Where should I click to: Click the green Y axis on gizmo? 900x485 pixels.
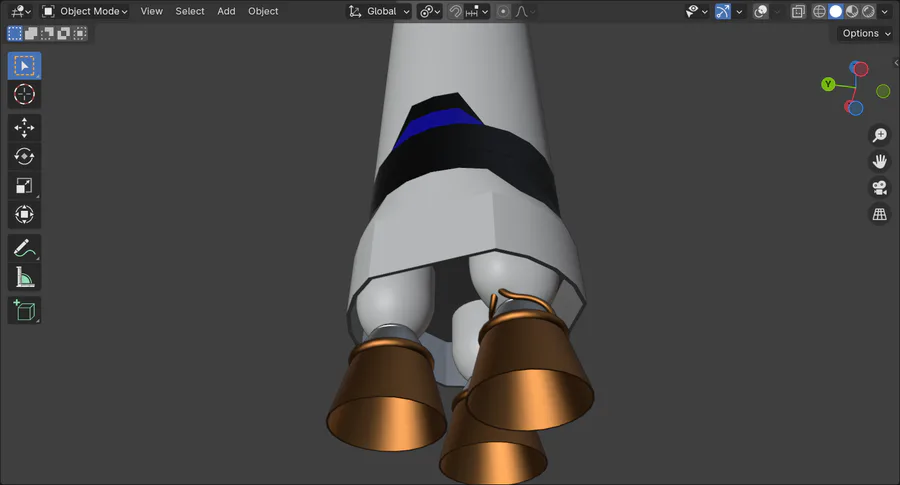tap(828, 84)
